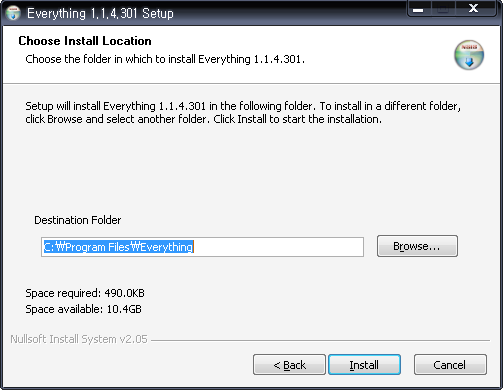Click the 'Nullsoft Install System v2.05' branding text
This screenshot has width=503, height=390.
79,339
